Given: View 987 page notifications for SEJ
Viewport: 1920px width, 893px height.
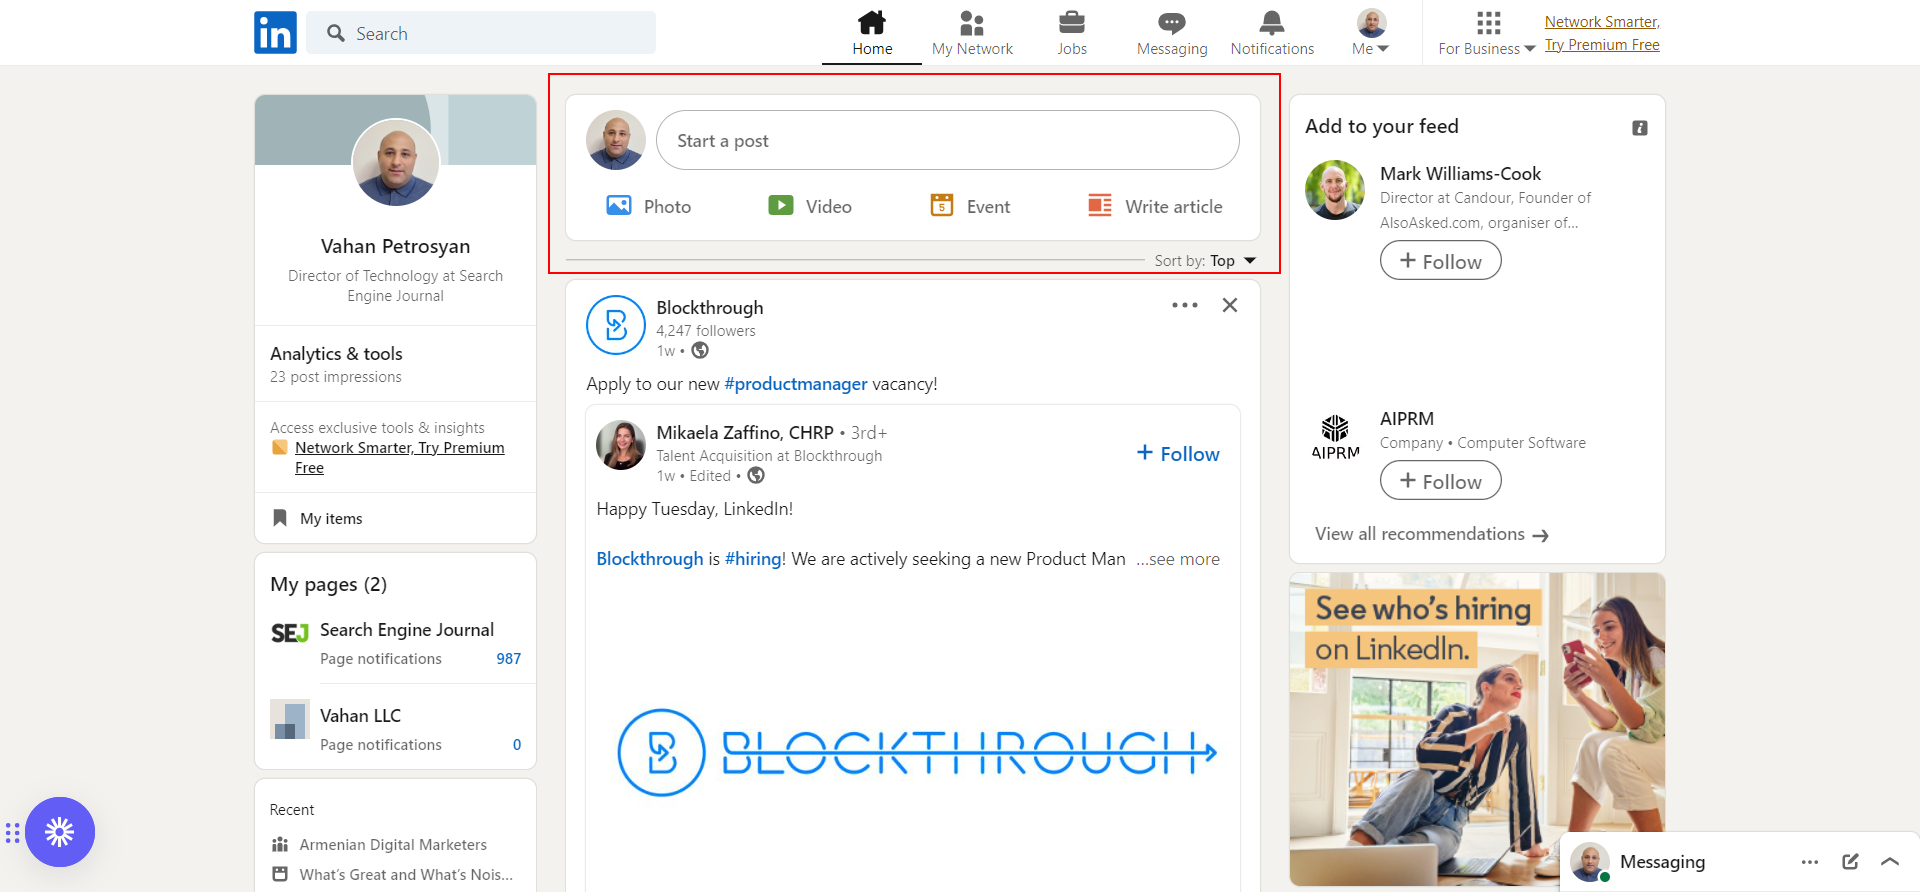Looking at the screenshot, I should [509, 659].
